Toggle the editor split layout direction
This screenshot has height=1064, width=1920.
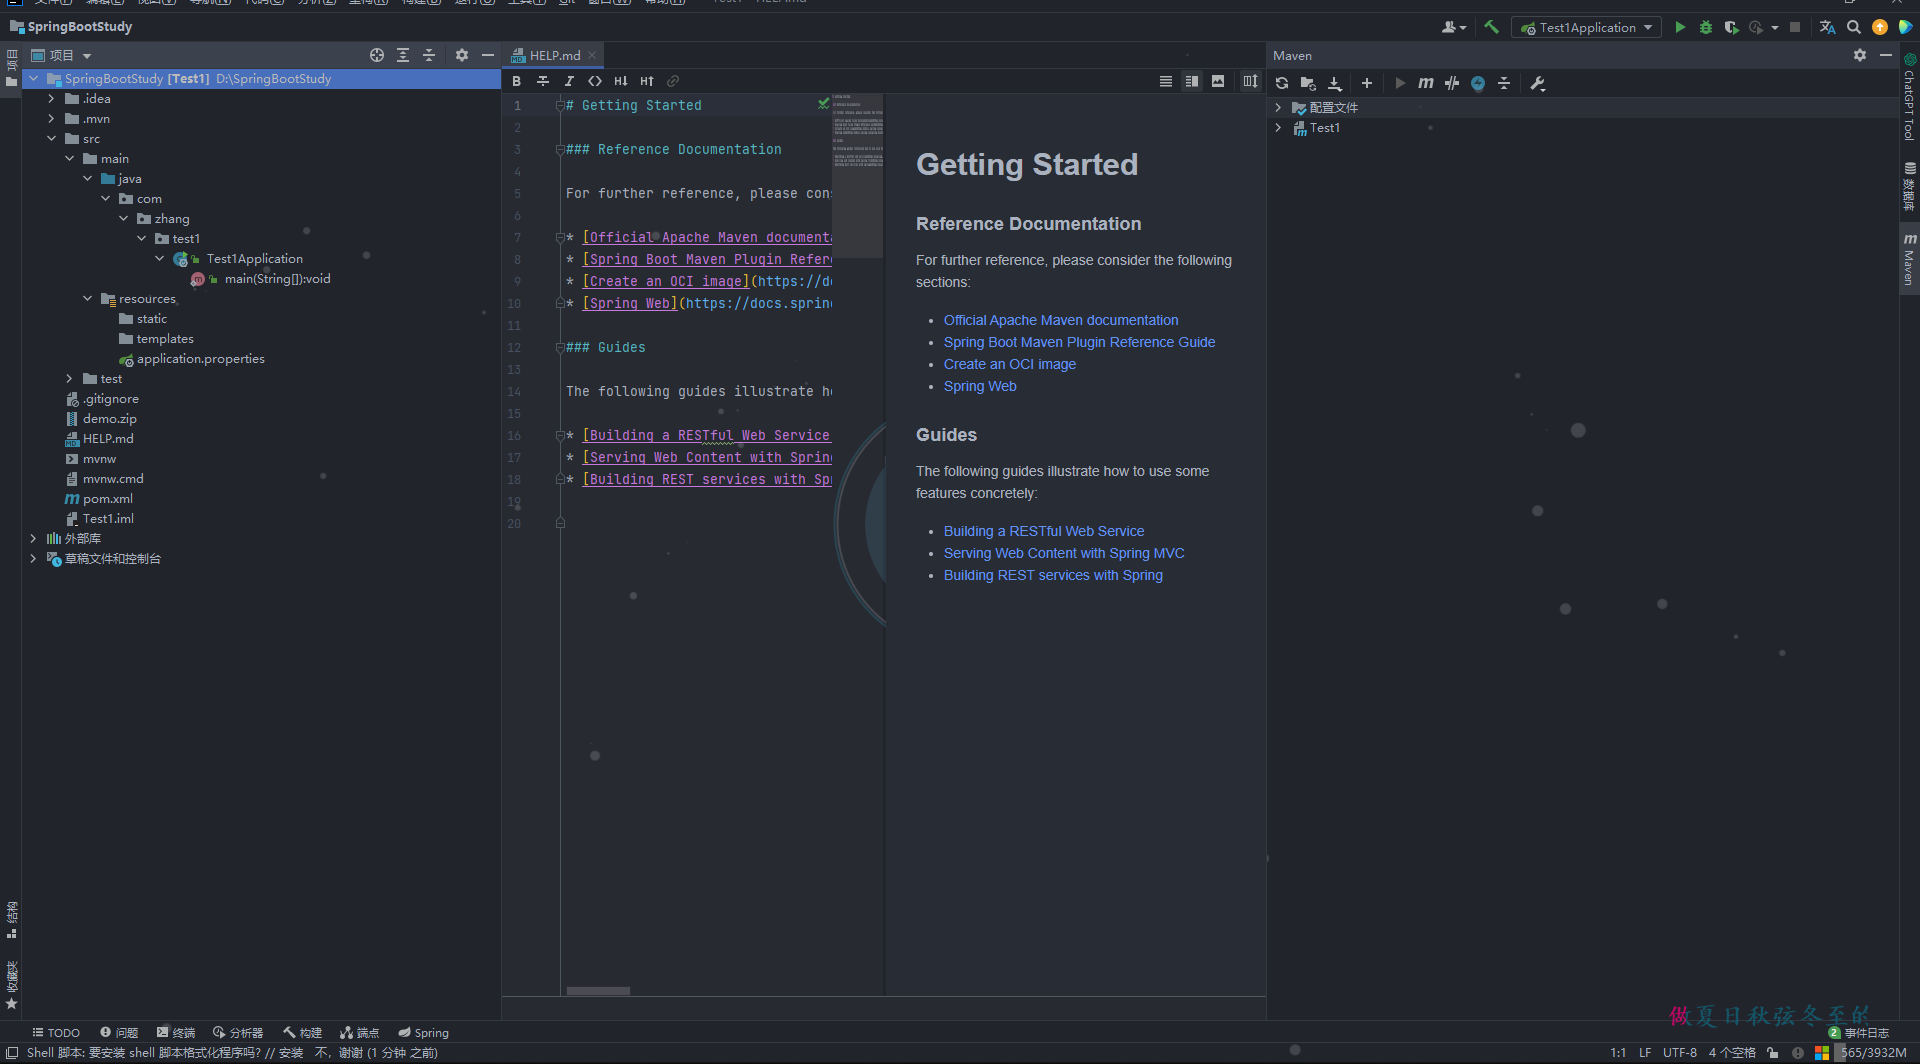pos(1251,81)
